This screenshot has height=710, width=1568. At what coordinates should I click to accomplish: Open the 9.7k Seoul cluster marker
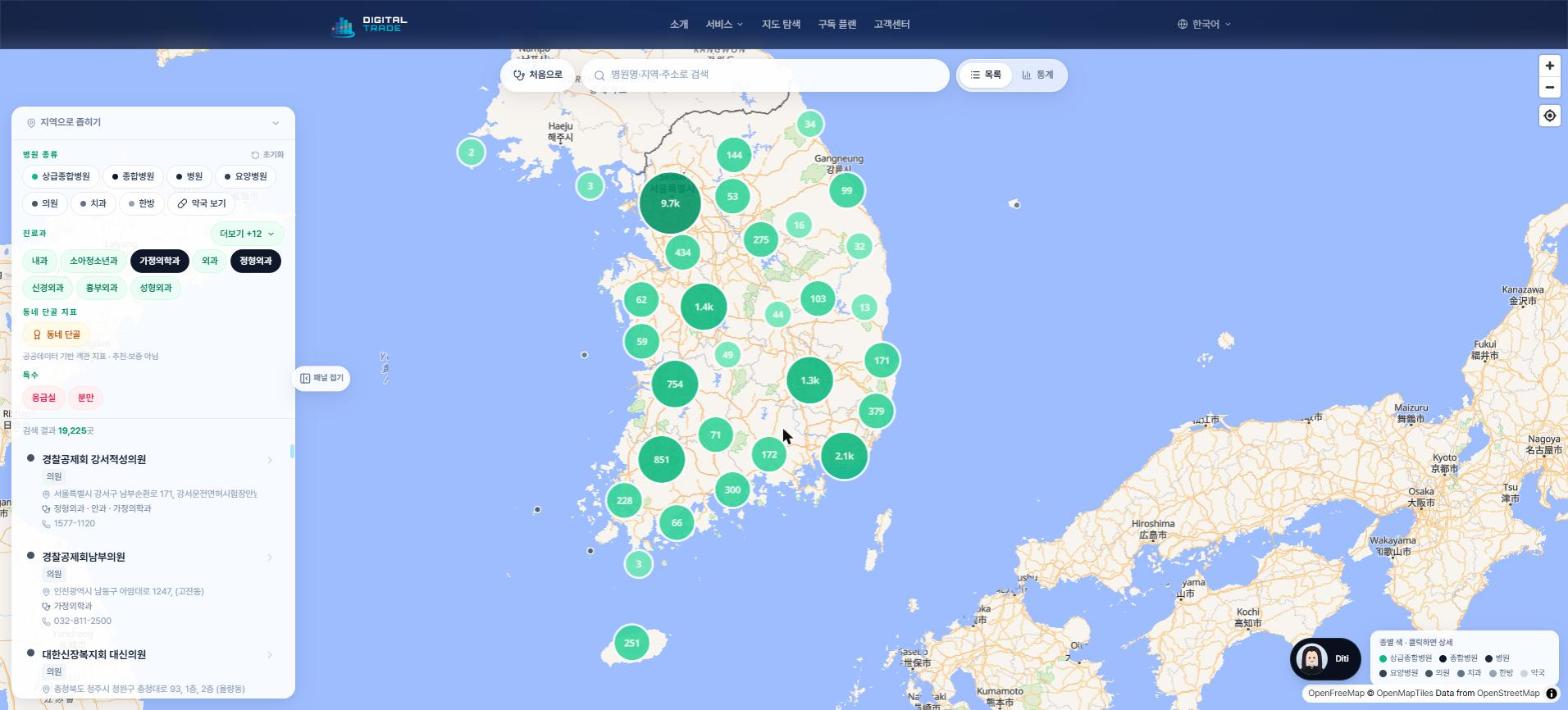tap(670, 203)
